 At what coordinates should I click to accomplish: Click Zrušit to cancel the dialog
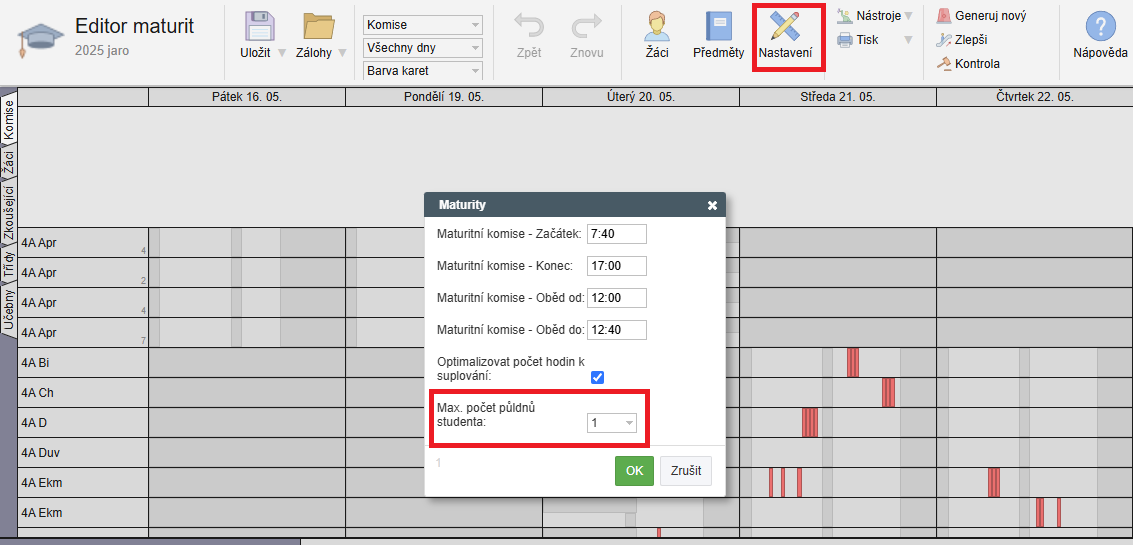click(x=685, y=471)
